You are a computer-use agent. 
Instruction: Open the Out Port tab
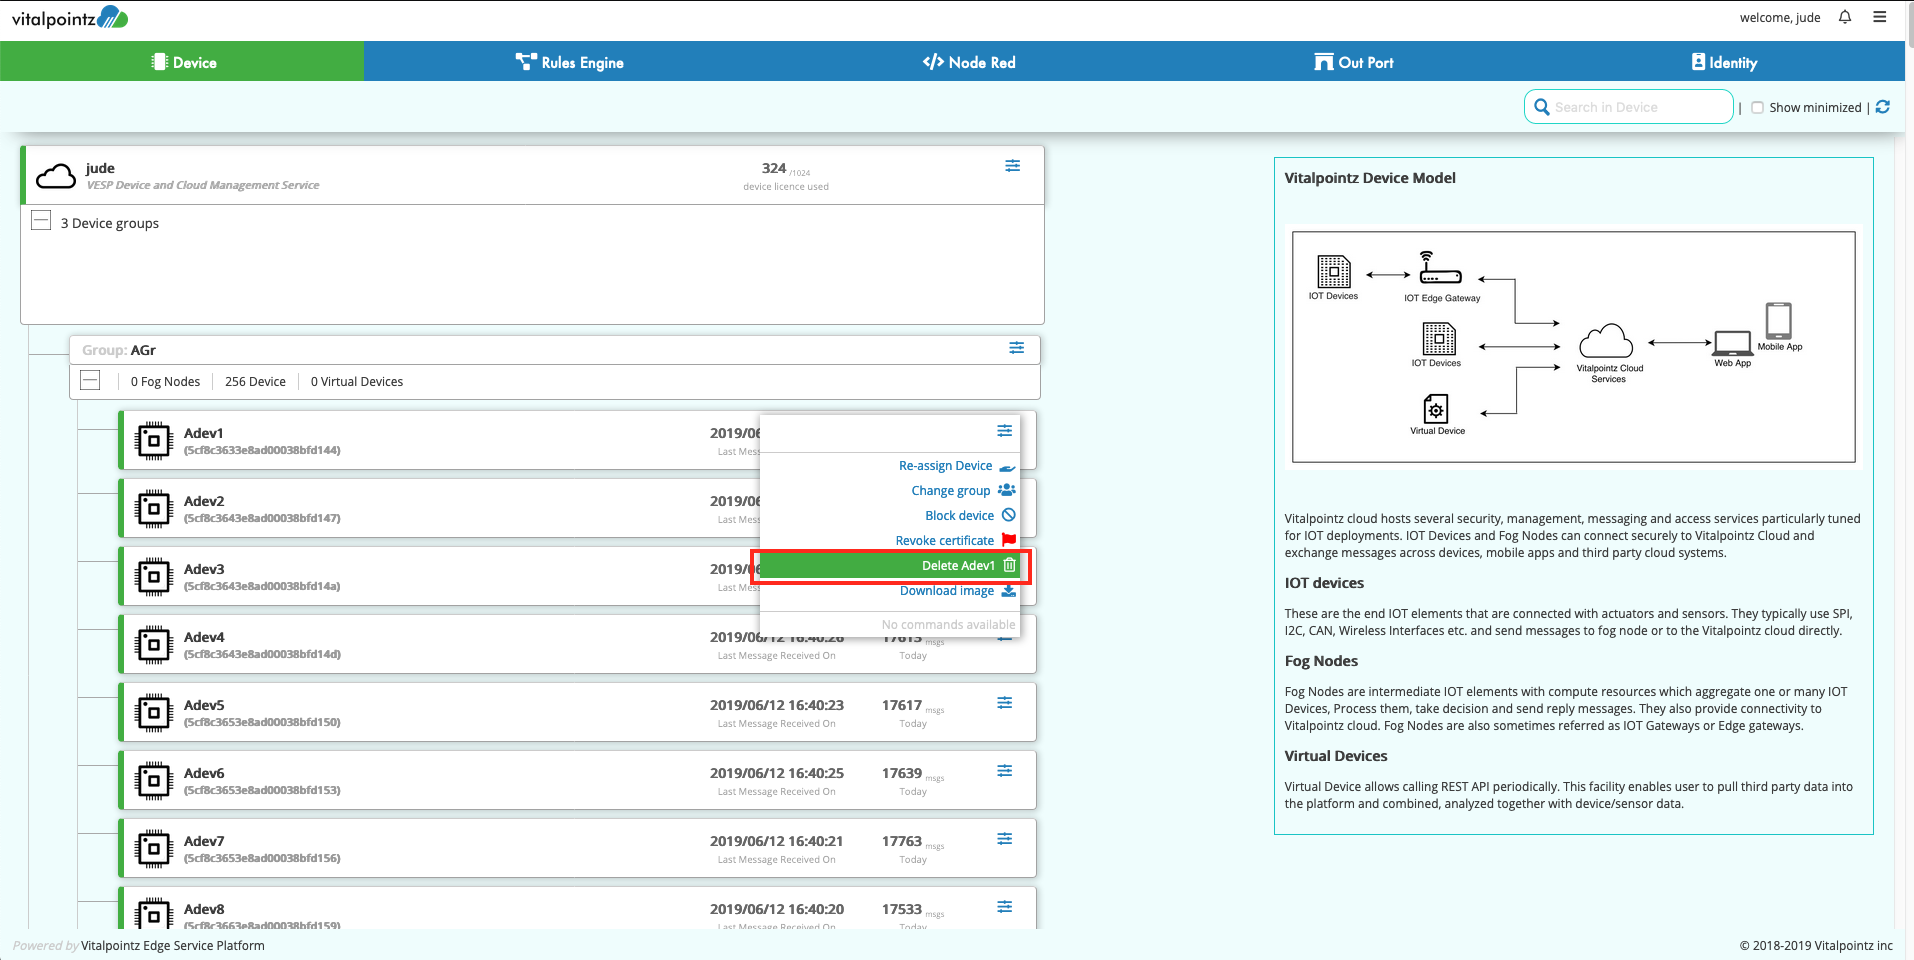1353,62
